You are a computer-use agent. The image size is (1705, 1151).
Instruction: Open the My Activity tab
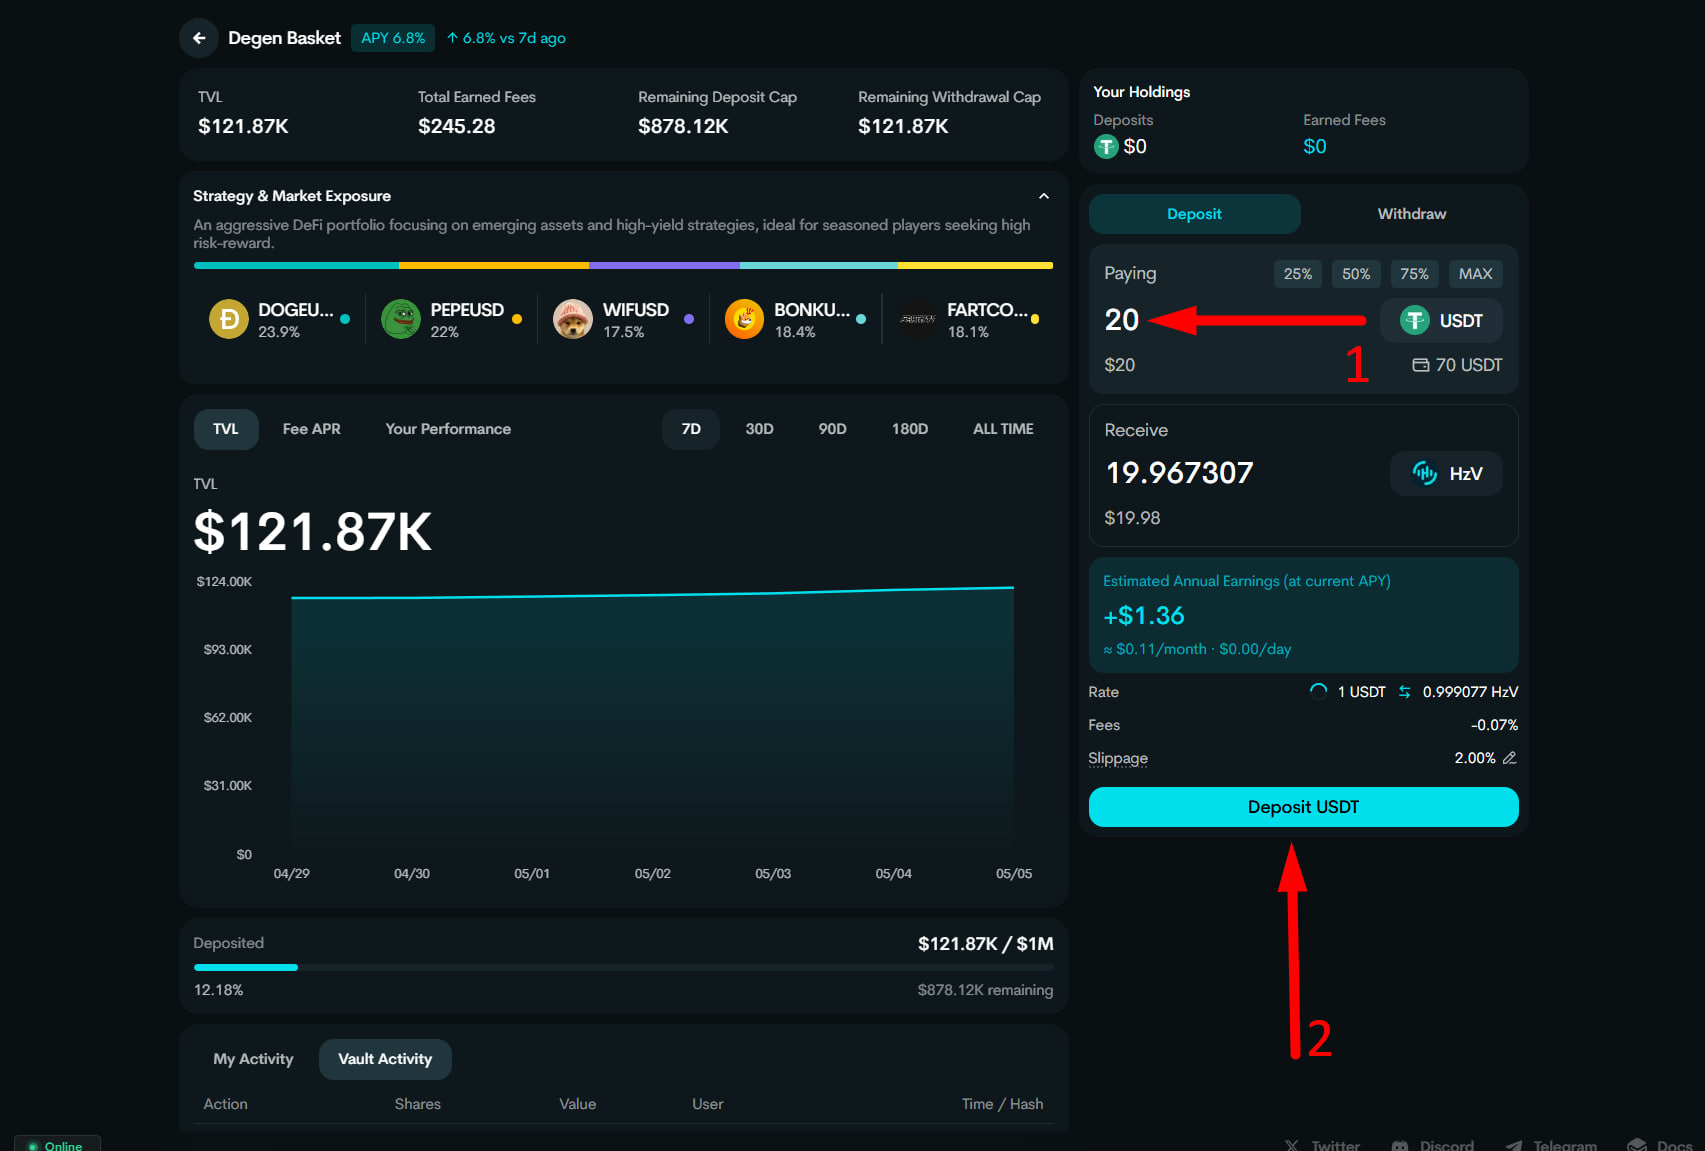253,1059
